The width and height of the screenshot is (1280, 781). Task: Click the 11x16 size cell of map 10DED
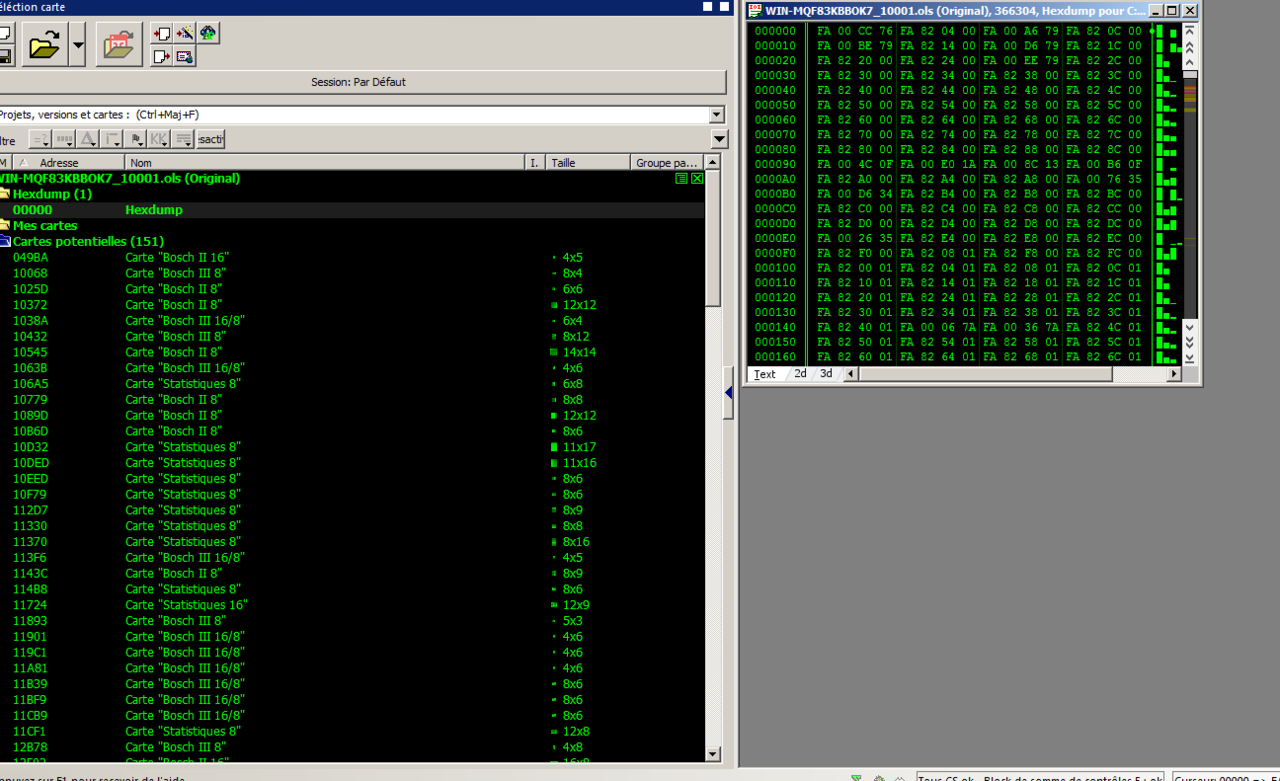pos(579,463)
